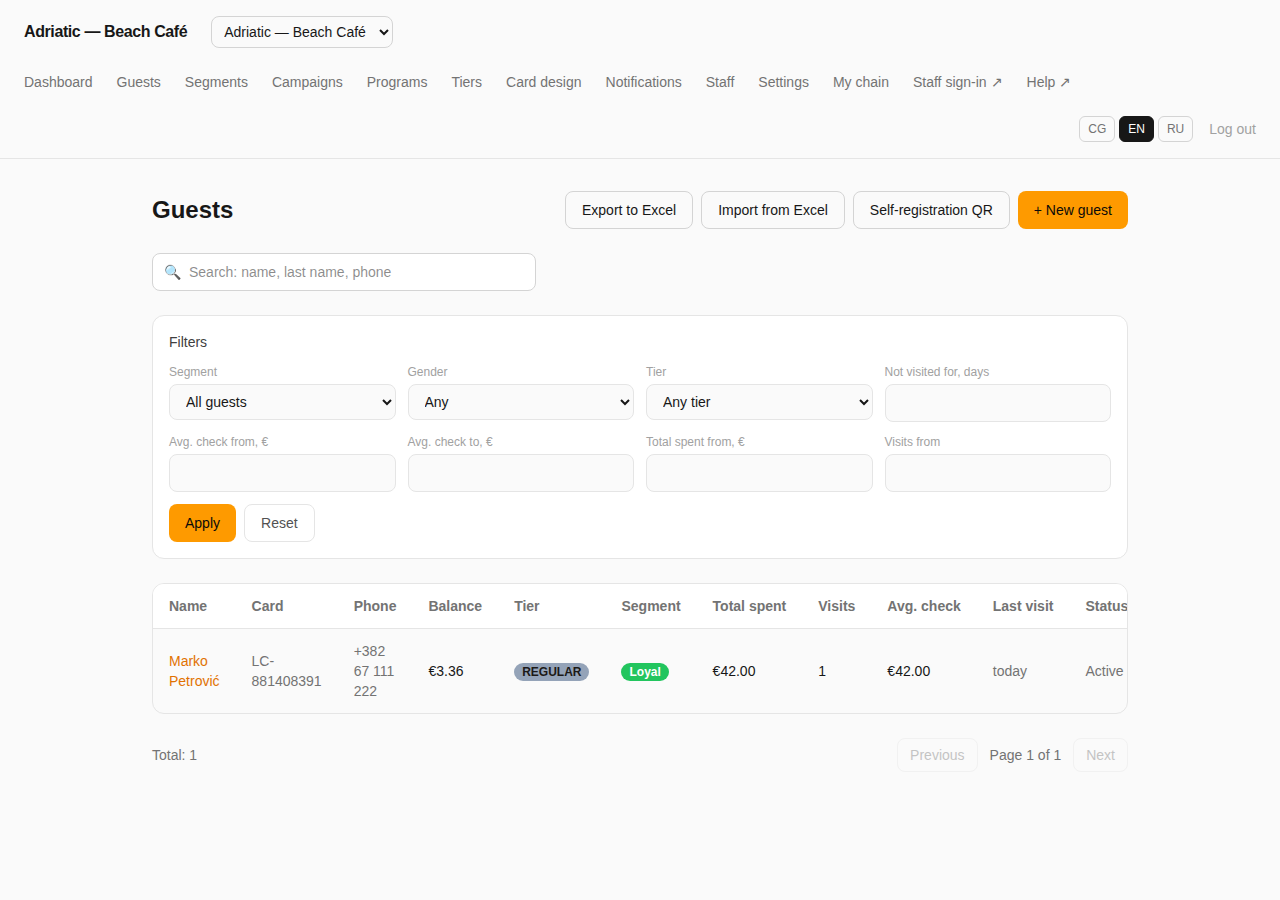Click the Name column header
The width and height of the screenshot is (1280, 900).
(x=188, y=606)
